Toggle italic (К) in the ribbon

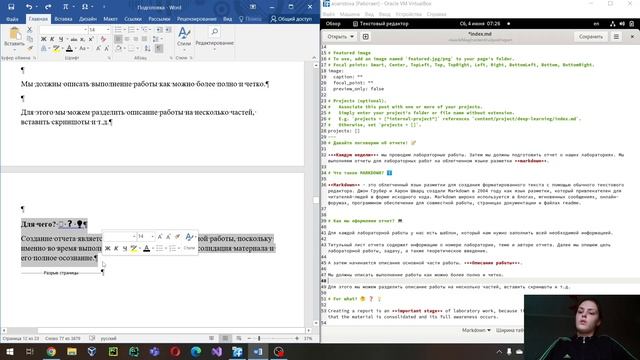click(x=52, y=39)
